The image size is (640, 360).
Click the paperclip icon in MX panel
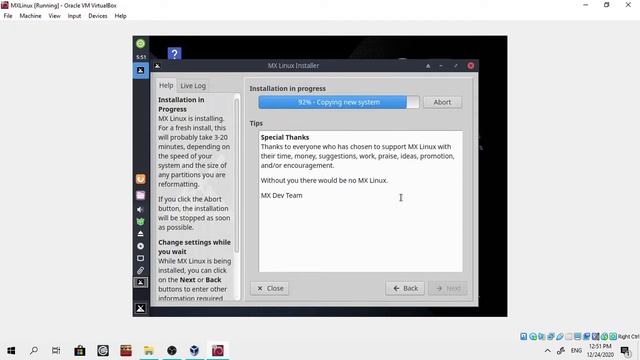pos(140,270)
